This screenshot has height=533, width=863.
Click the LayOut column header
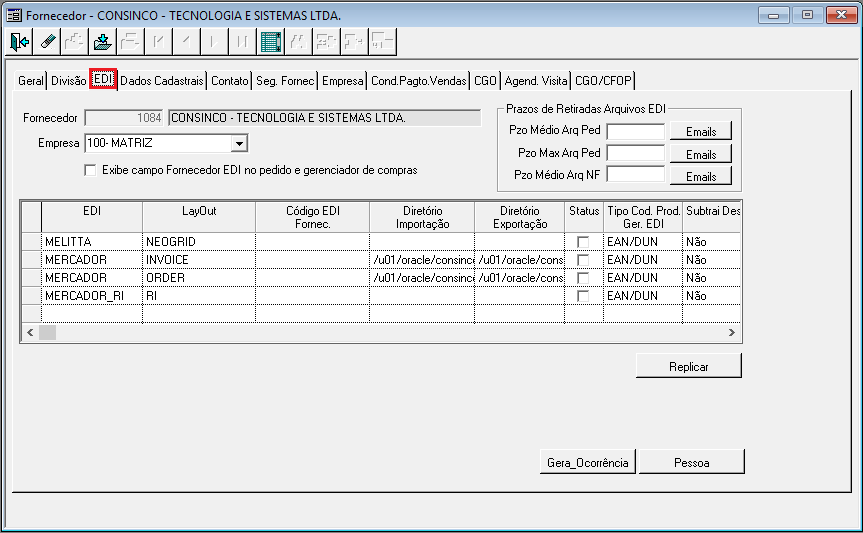(x=199, y=217)
